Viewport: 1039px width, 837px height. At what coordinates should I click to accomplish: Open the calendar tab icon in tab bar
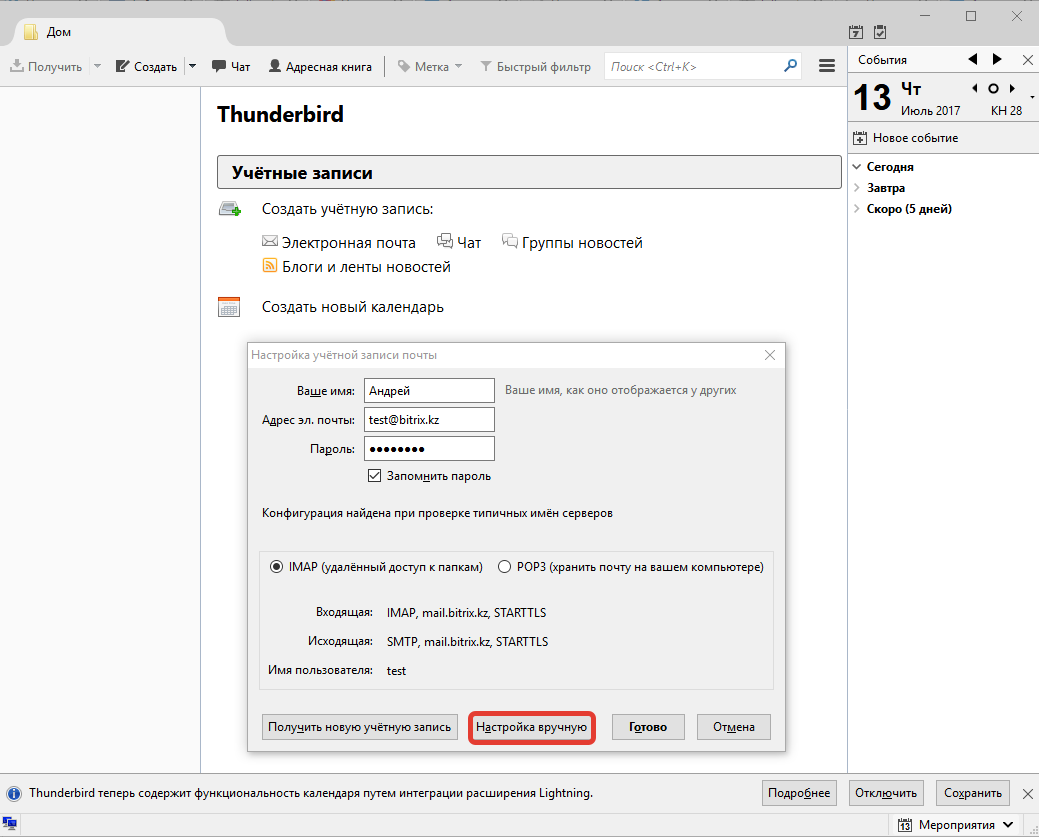tap(856, 32)
